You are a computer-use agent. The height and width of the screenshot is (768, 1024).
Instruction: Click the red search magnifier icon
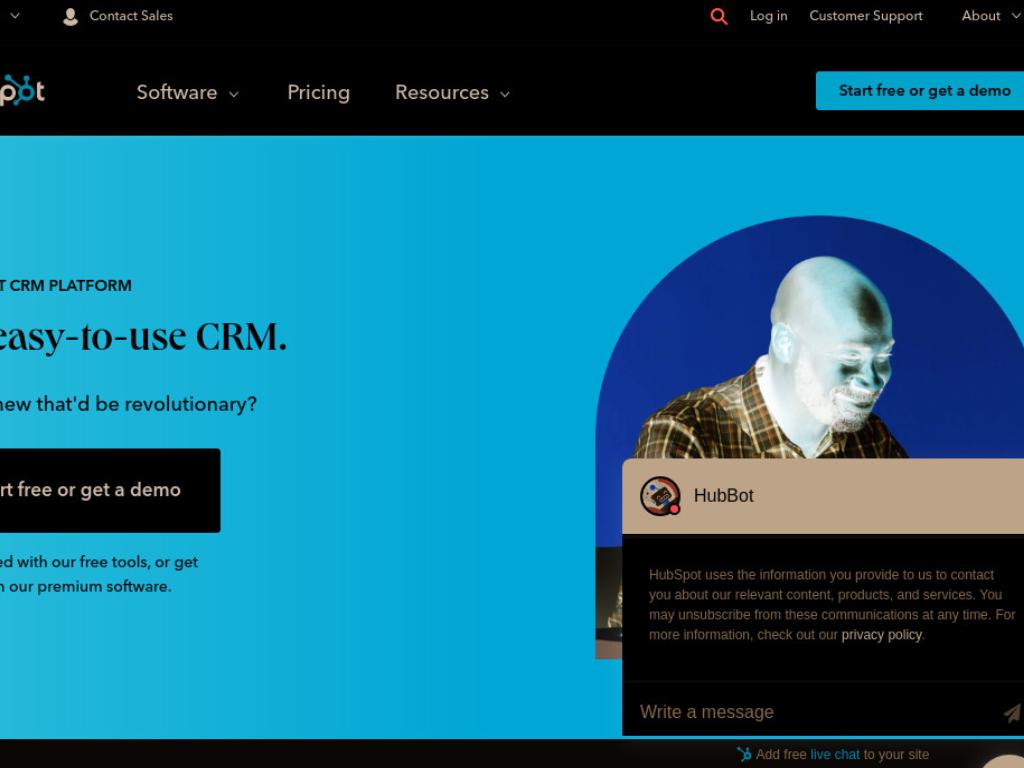718,16
